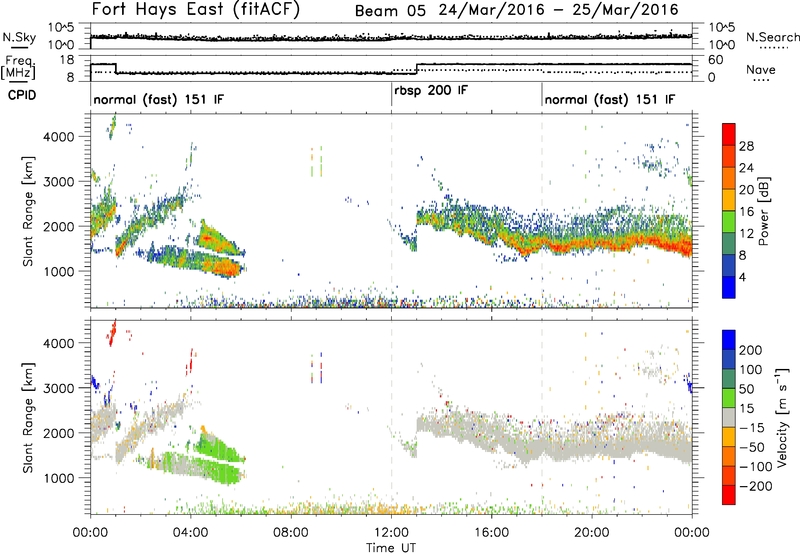Select the green 12–16 dB Power colorbar segment
This screenshot has height=554, width=800.
point(729,221)
